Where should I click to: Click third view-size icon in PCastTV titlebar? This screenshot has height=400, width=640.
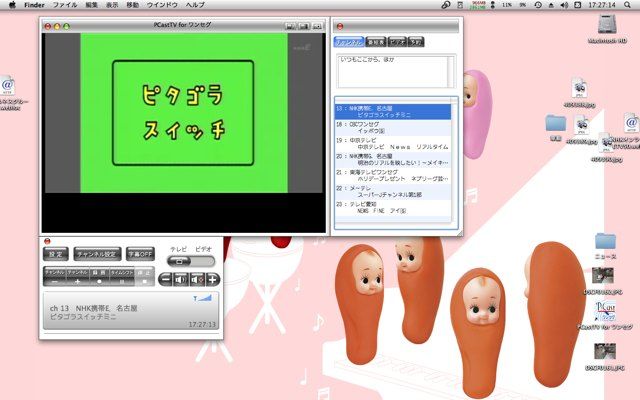click(x=318, y=26)
